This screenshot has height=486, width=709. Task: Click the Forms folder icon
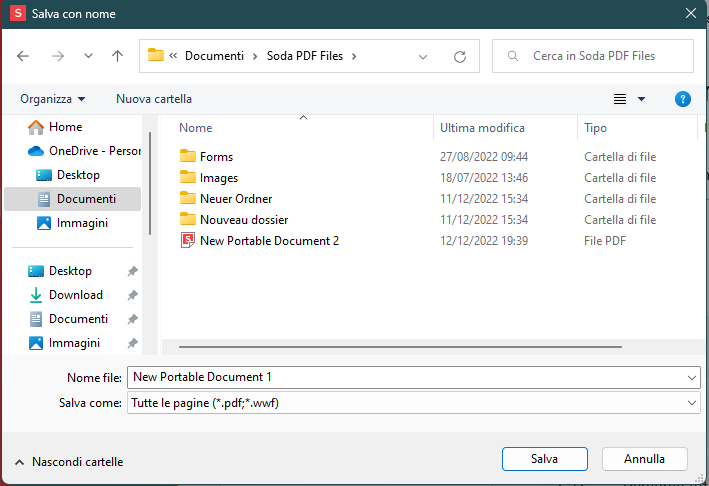pos(188,156)
